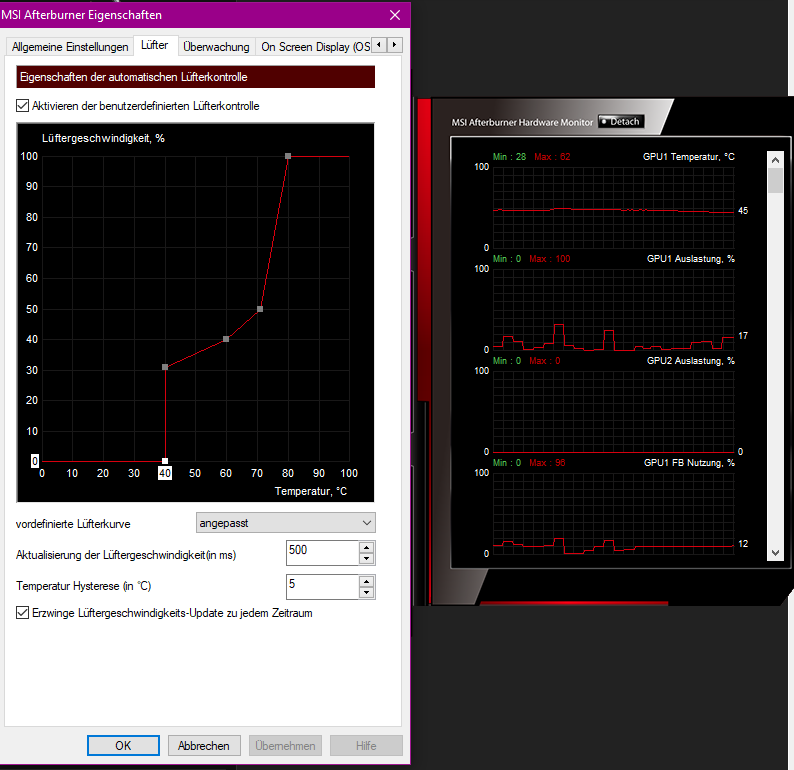Click the GPU1 Temperatur graph label
This screenshot has height=770, width=794.
pyautogui.click(x=689, y=157)
